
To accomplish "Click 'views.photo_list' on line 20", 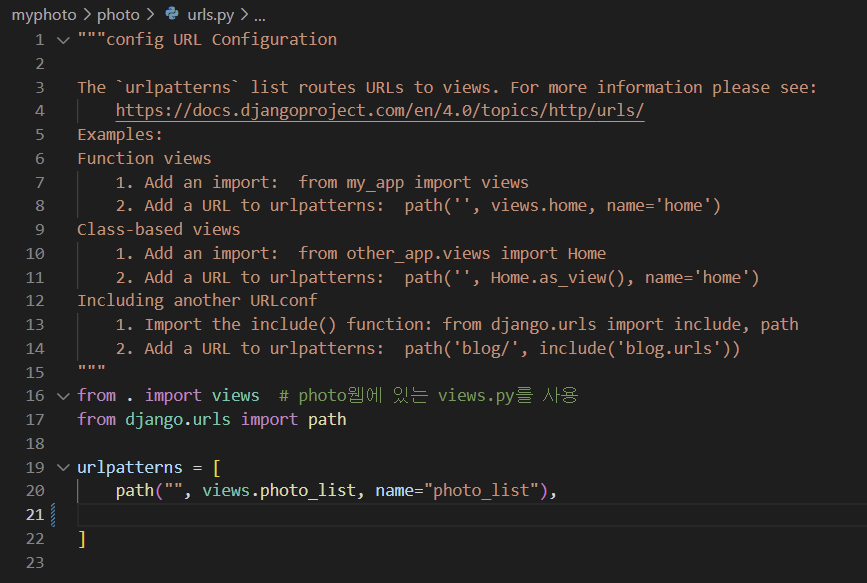I will pyautogui.click(x=279, y=491).
